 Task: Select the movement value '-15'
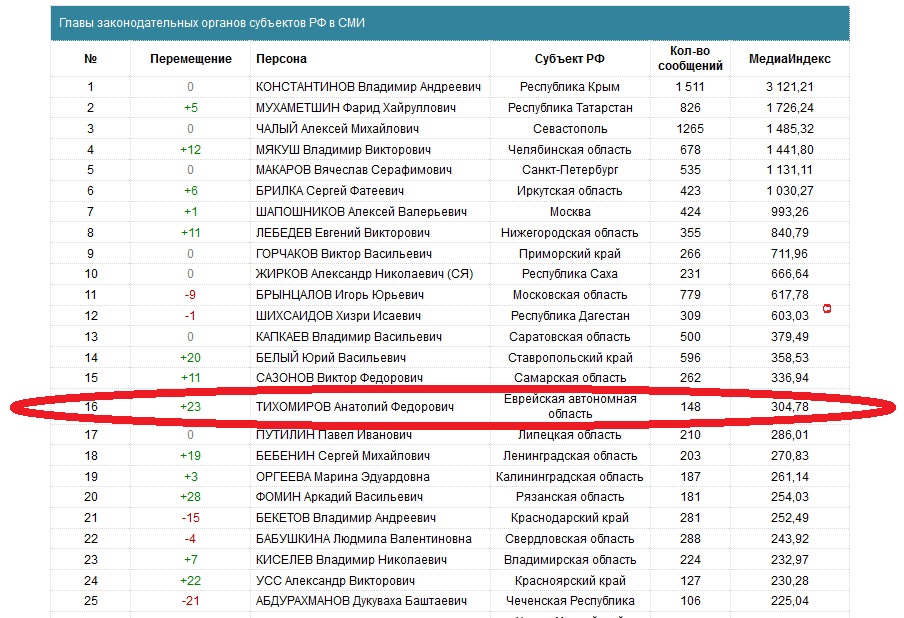[x=191, y=518]
